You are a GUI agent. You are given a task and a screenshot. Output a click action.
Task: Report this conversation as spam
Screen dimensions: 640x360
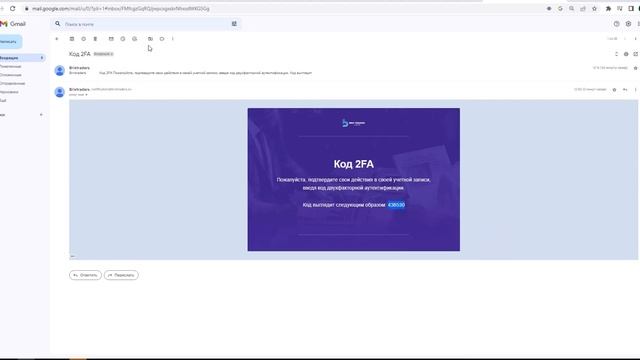pyautogui.click(x=83, y=39)
